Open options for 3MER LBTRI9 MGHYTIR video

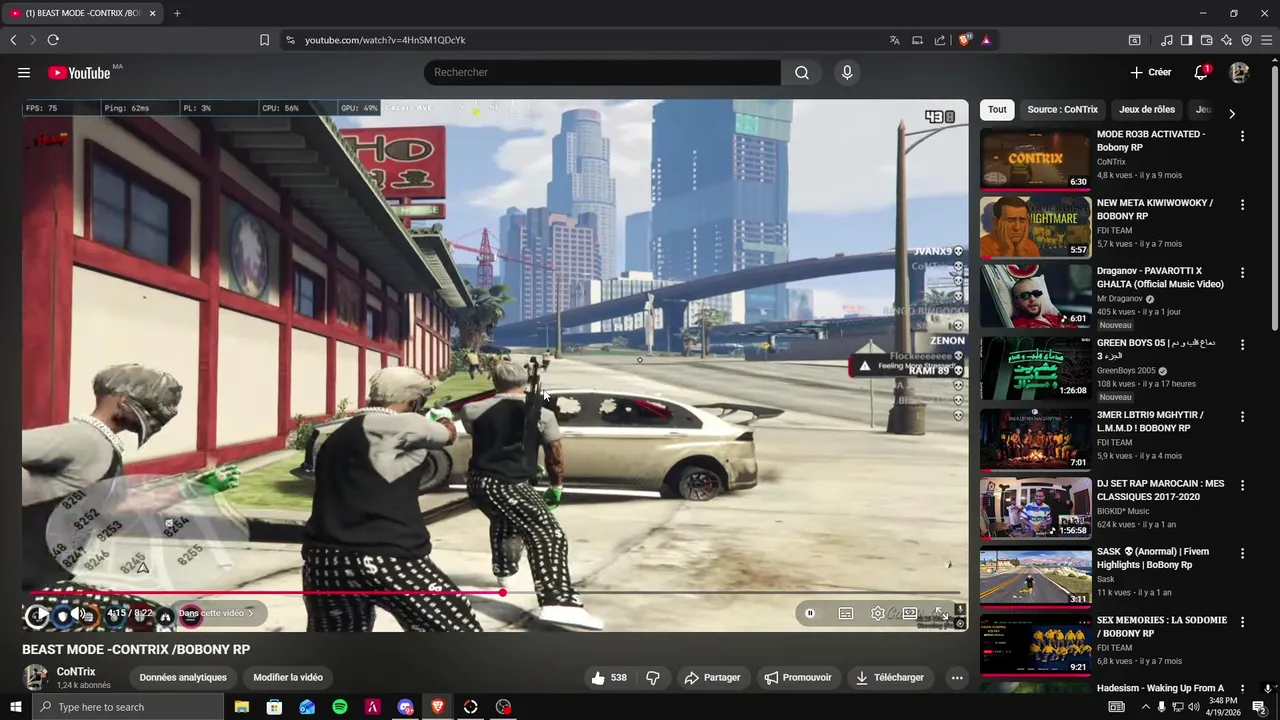(x=1242, y=417)
